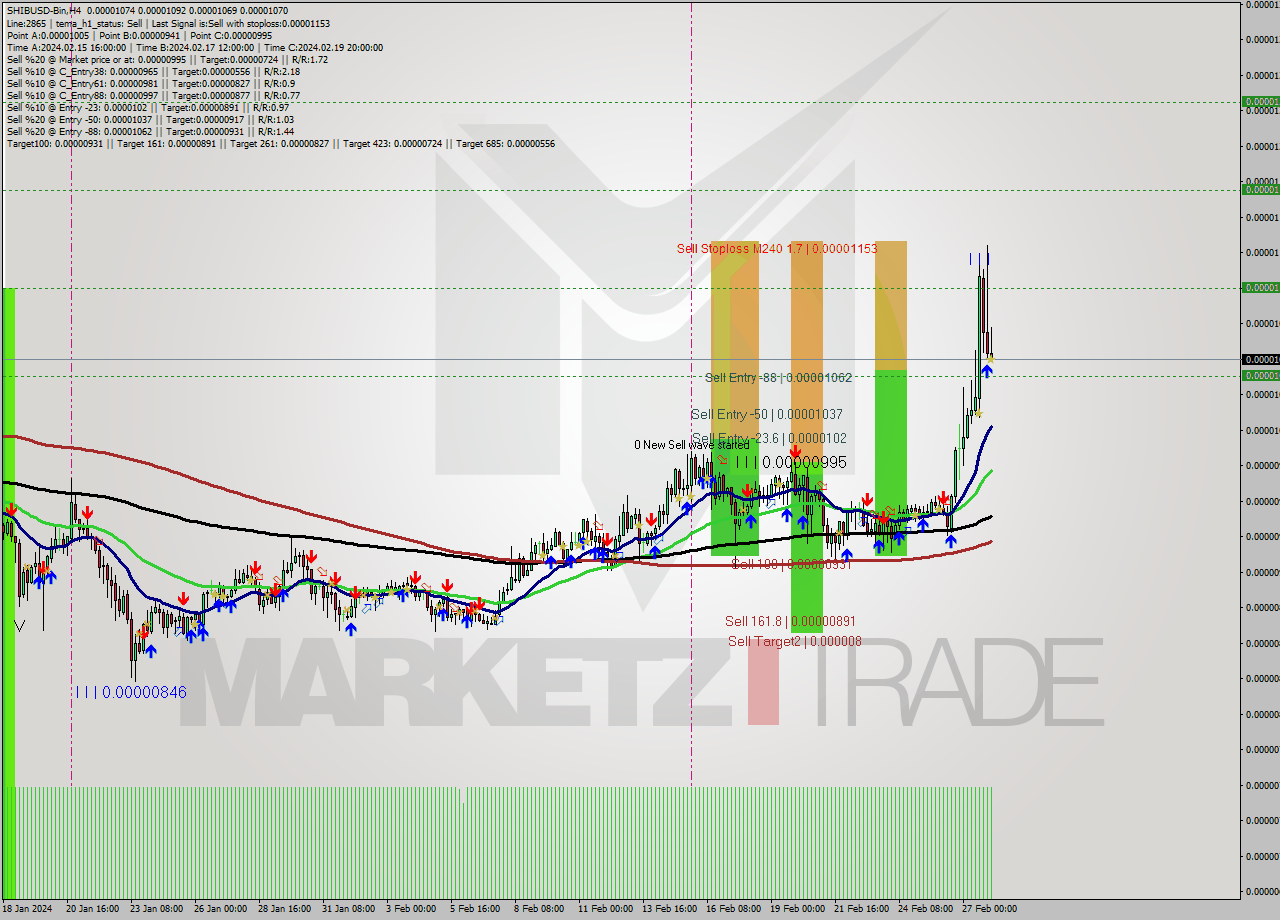Click the '27 Feb 00:00' time axis label

coord(989,909)
